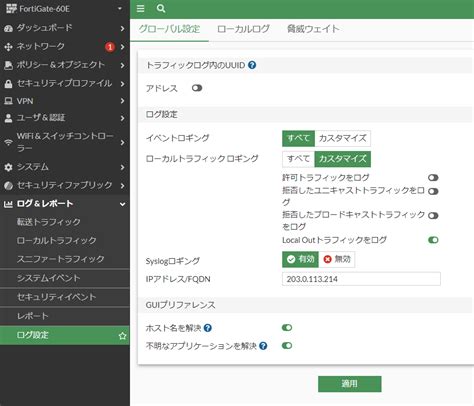Enable 許可トラフィックをログ toggle
The width and height of the screenshot is (474, 406).
(433, 178)
